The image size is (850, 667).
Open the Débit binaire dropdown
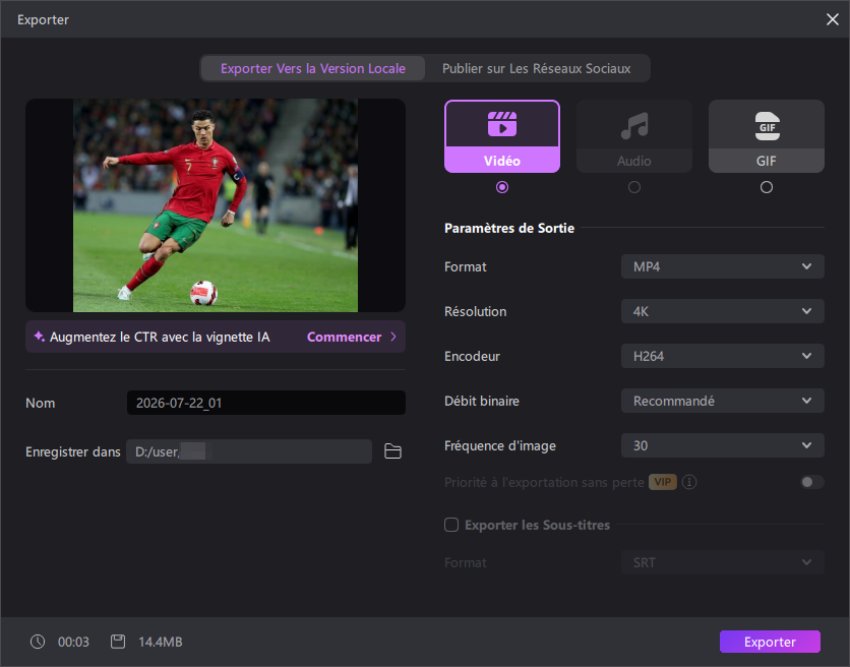[723, 401]
